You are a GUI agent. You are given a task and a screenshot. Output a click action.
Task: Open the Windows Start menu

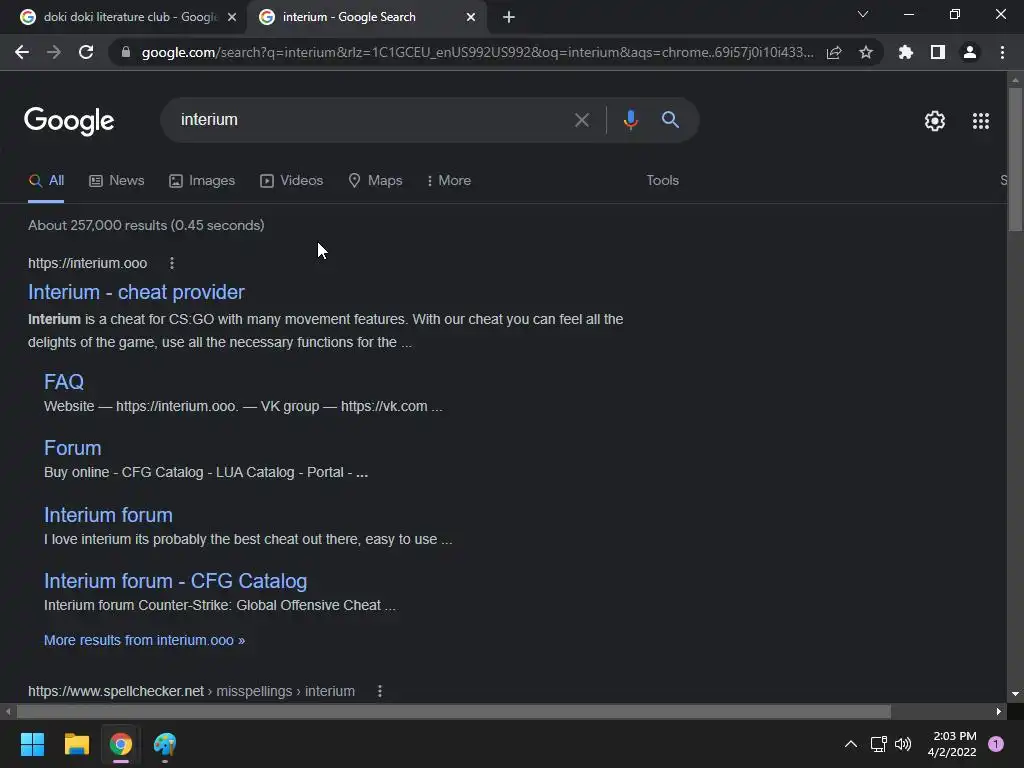(x=32, y=744)
